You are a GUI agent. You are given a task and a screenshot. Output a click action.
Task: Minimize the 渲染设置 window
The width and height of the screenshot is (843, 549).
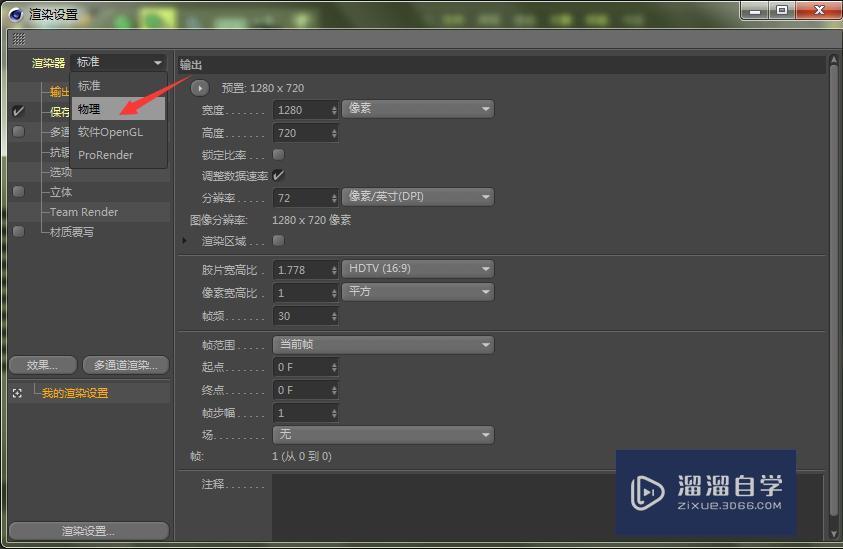point(755,10)
